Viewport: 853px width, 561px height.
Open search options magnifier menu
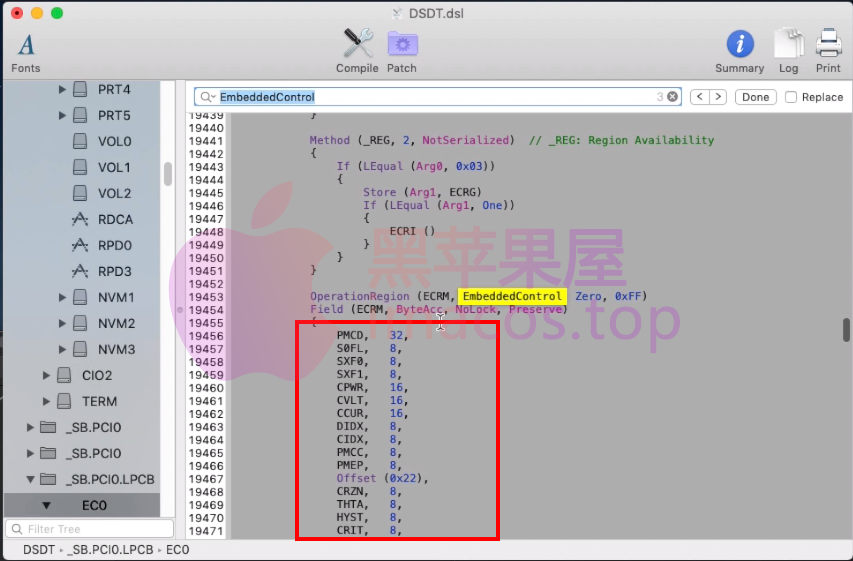coord(208,97)
